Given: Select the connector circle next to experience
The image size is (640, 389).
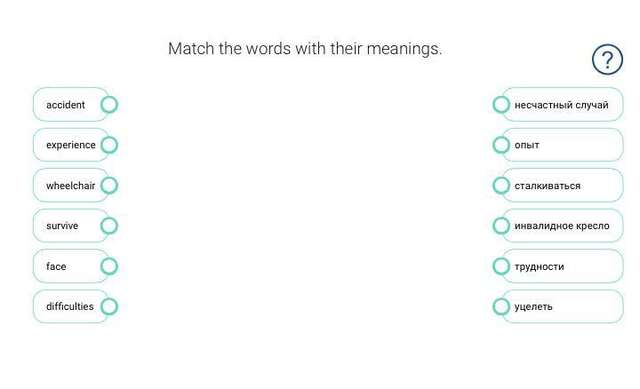Looking at the screenshot, I should coord(109,145).
